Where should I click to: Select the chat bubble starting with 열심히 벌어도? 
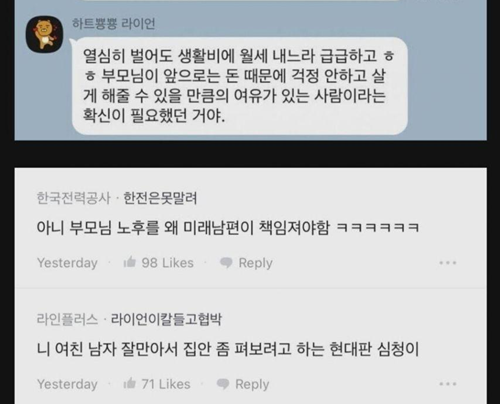(x=240, y=86)
